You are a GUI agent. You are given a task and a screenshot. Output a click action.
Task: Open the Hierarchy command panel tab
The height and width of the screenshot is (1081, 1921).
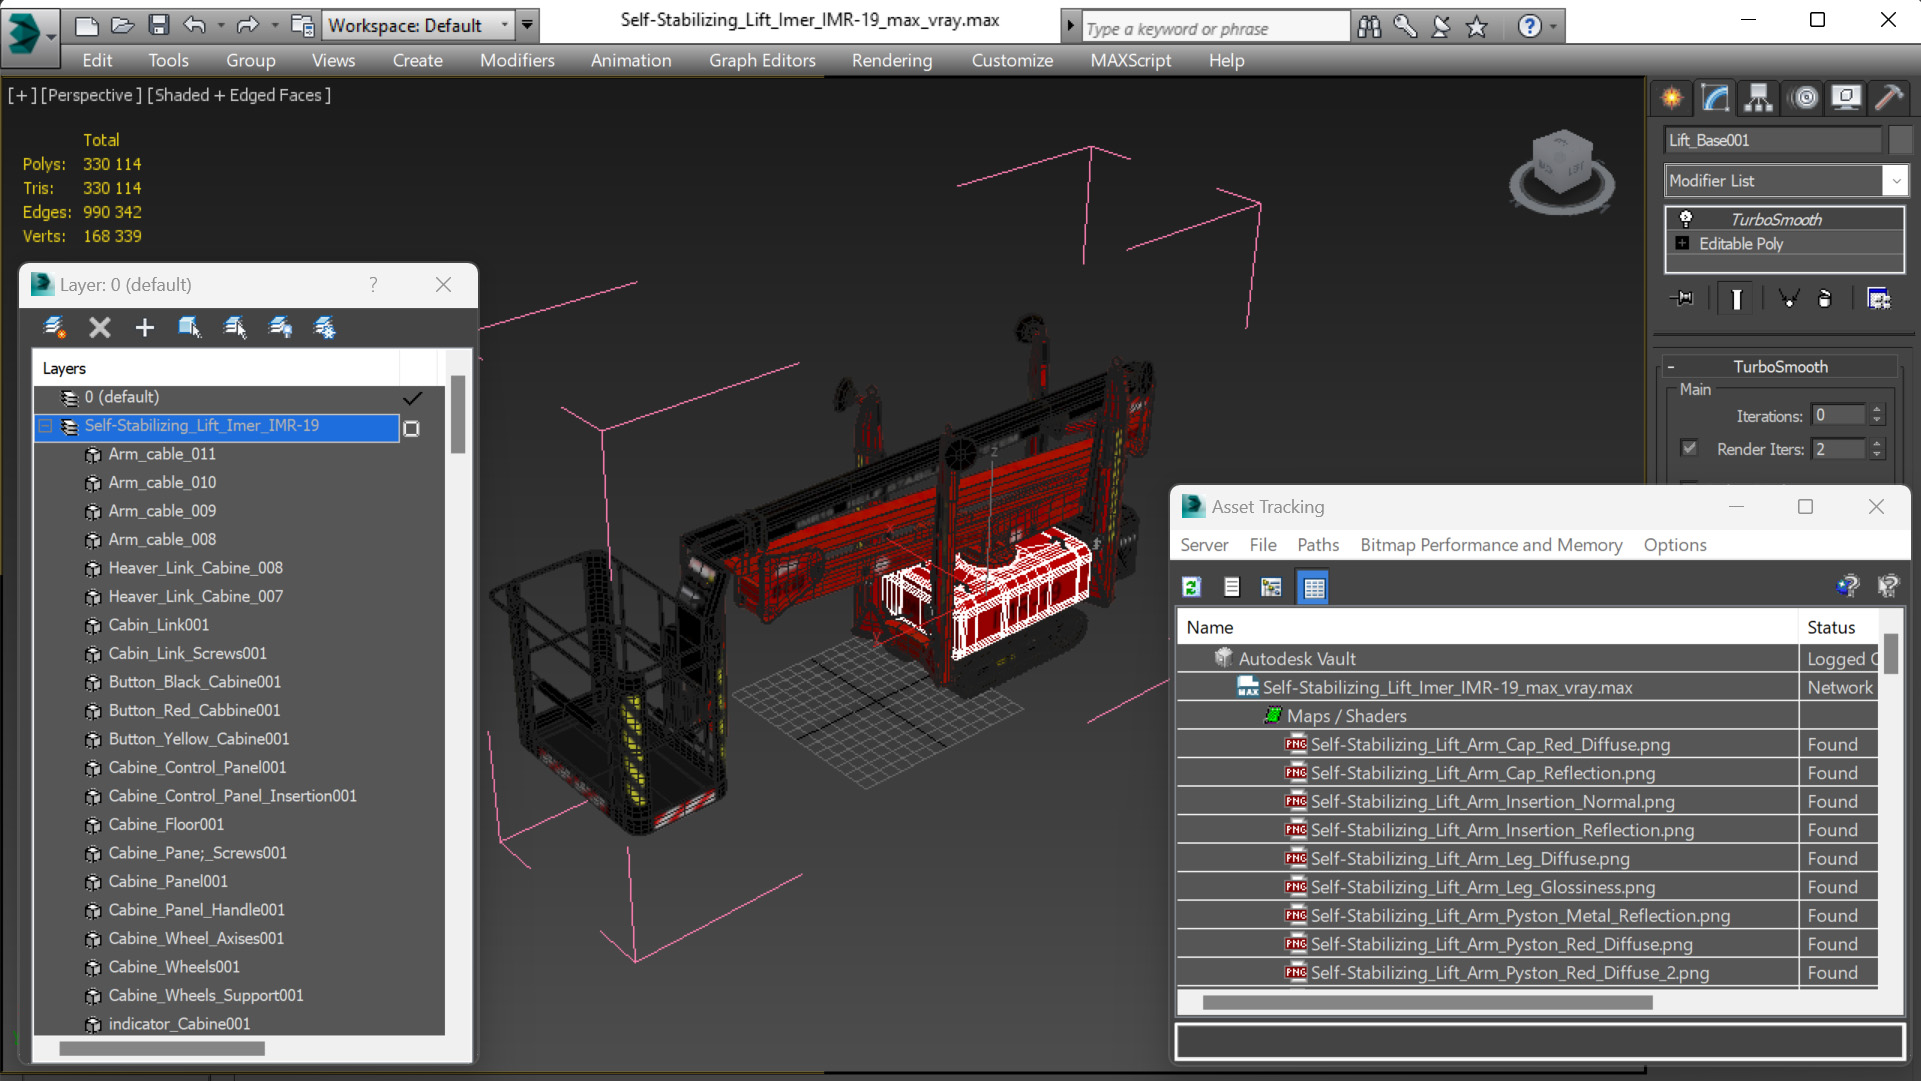click(1758, 98)
